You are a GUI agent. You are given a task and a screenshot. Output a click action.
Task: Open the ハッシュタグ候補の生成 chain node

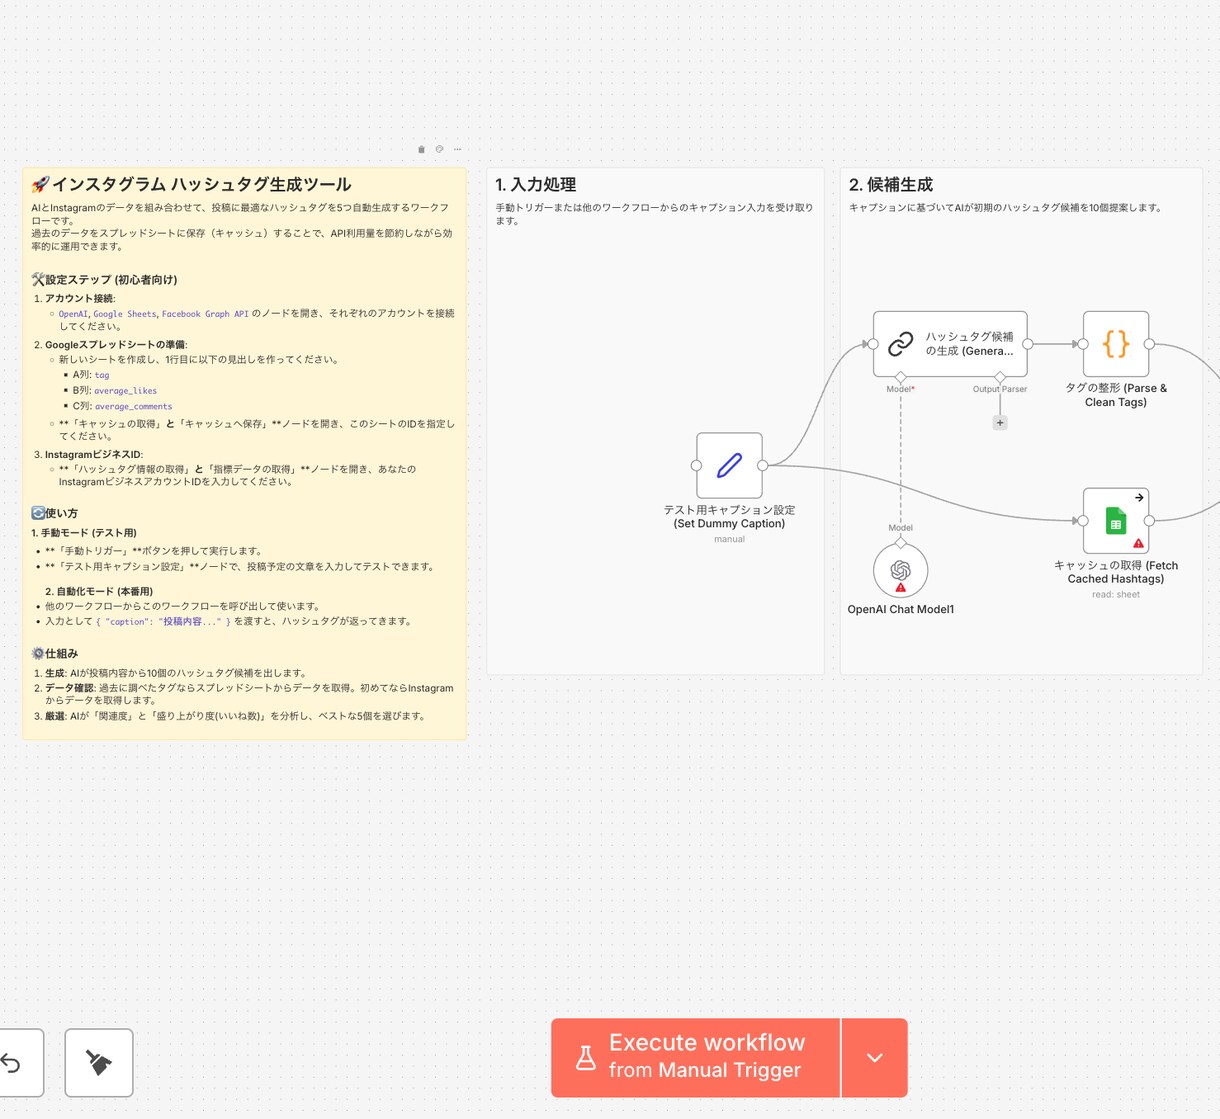click(x=950, y=344)
